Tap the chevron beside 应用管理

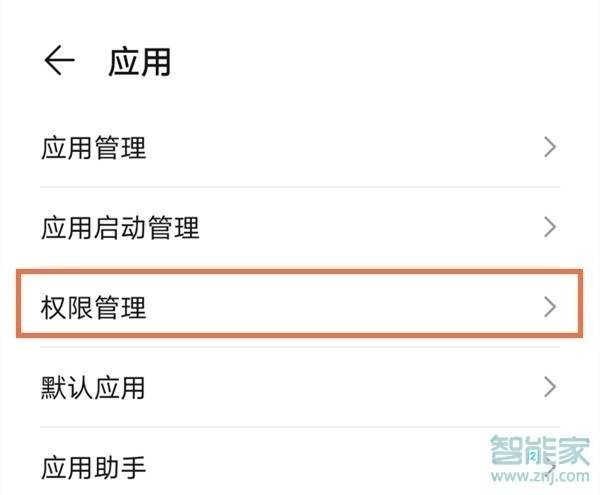[x=549, y=148]
